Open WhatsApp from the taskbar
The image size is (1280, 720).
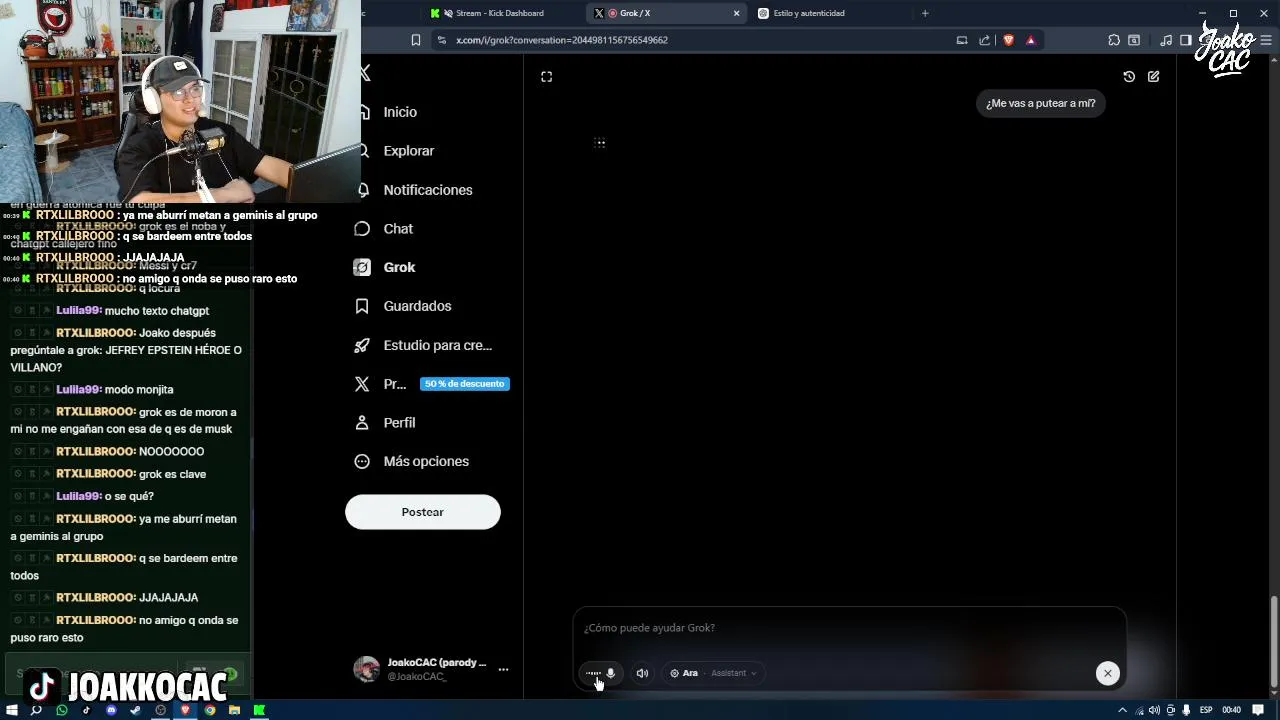[x=62, y=710]
